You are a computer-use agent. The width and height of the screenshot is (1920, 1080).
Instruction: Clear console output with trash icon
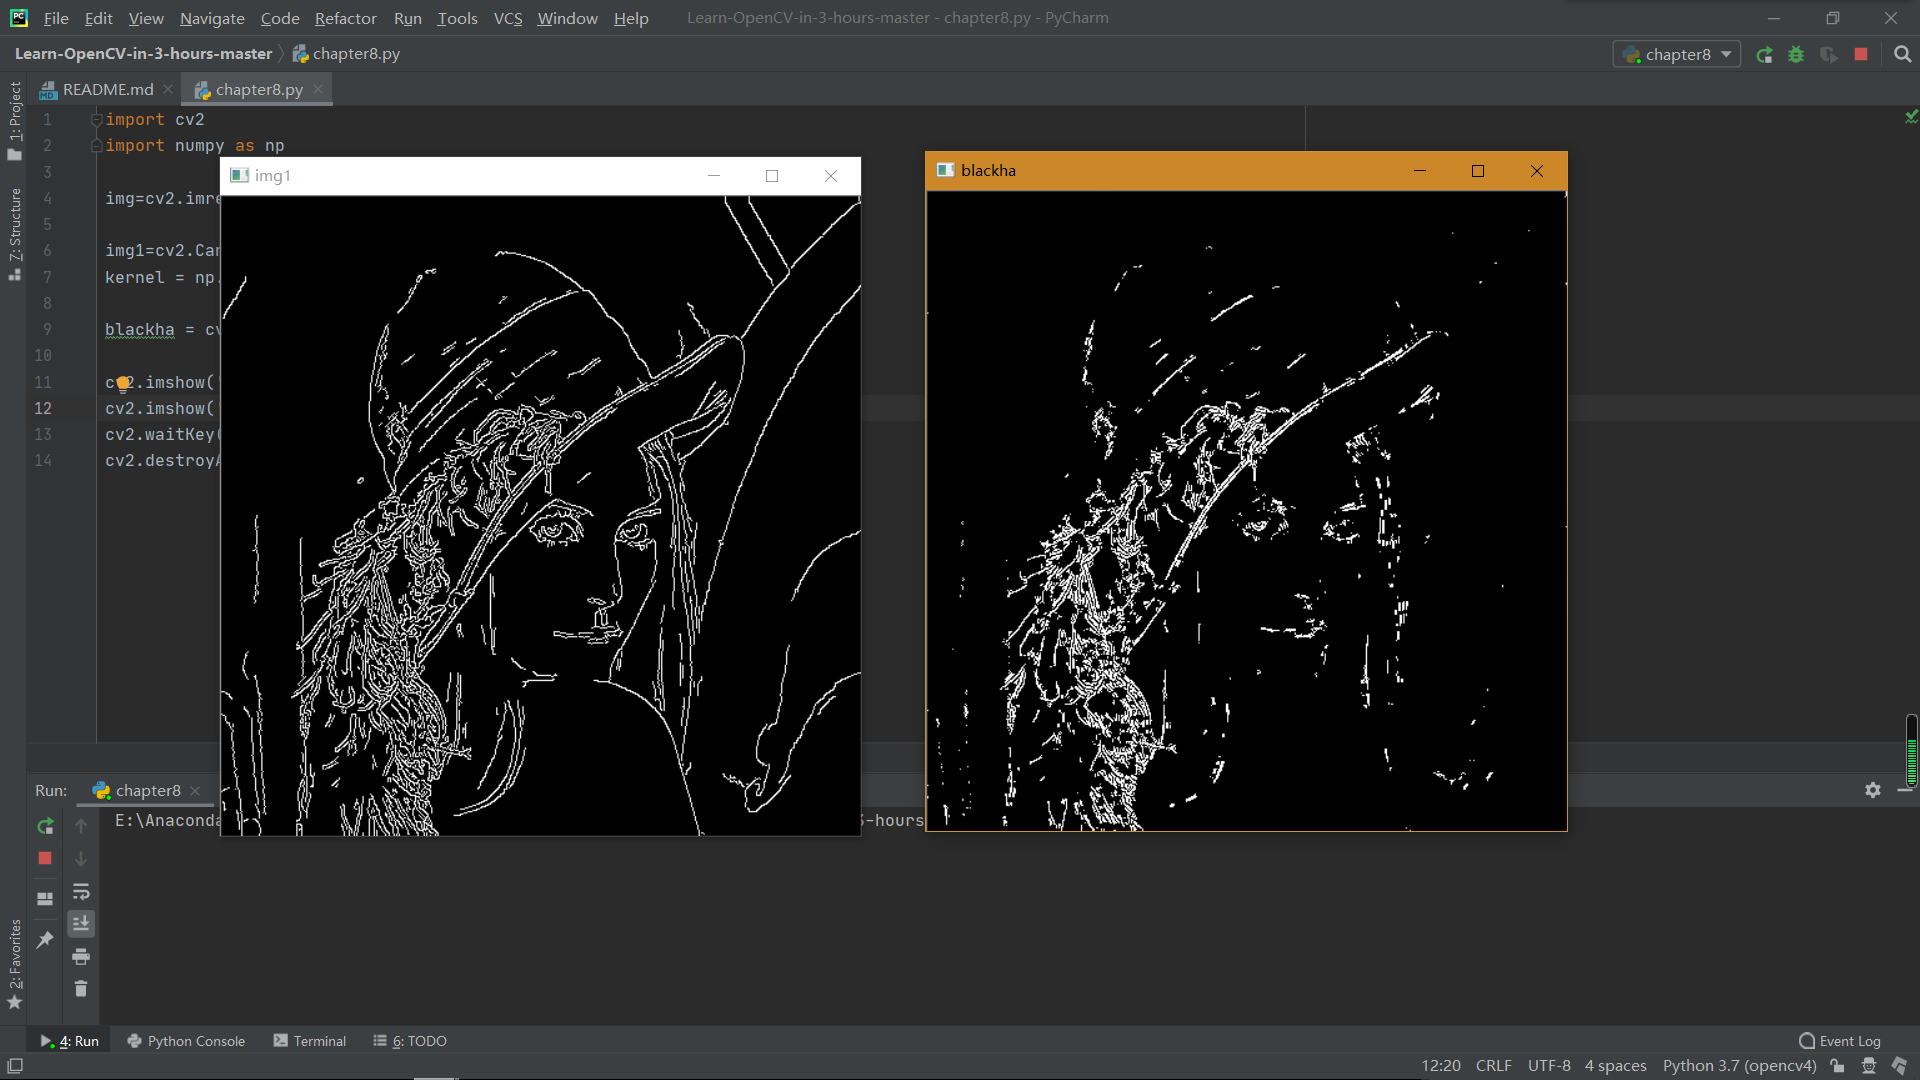[x=81, y=989]
